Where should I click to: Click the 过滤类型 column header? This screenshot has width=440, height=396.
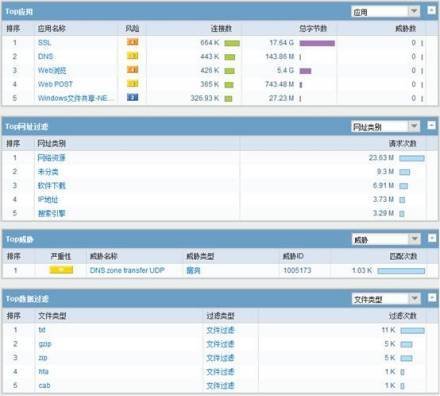pos(220,316)
